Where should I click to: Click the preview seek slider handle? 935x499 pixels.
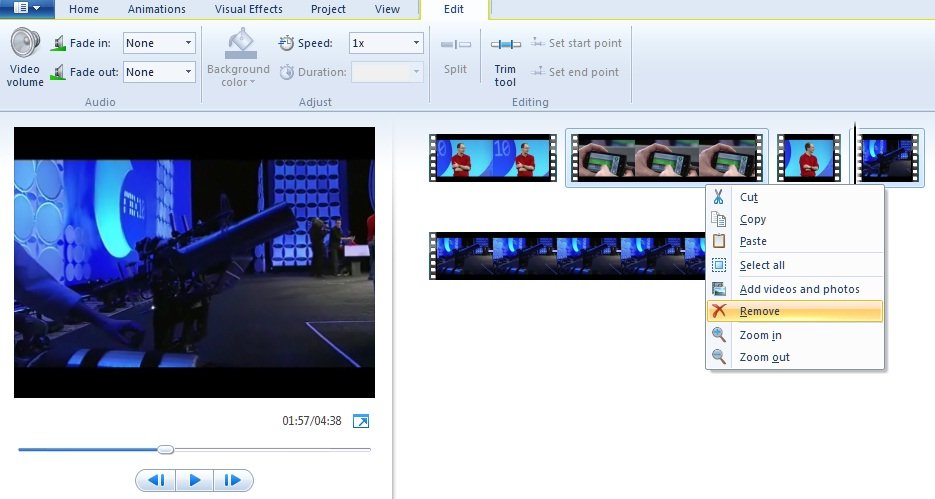[x=166, y=450]
